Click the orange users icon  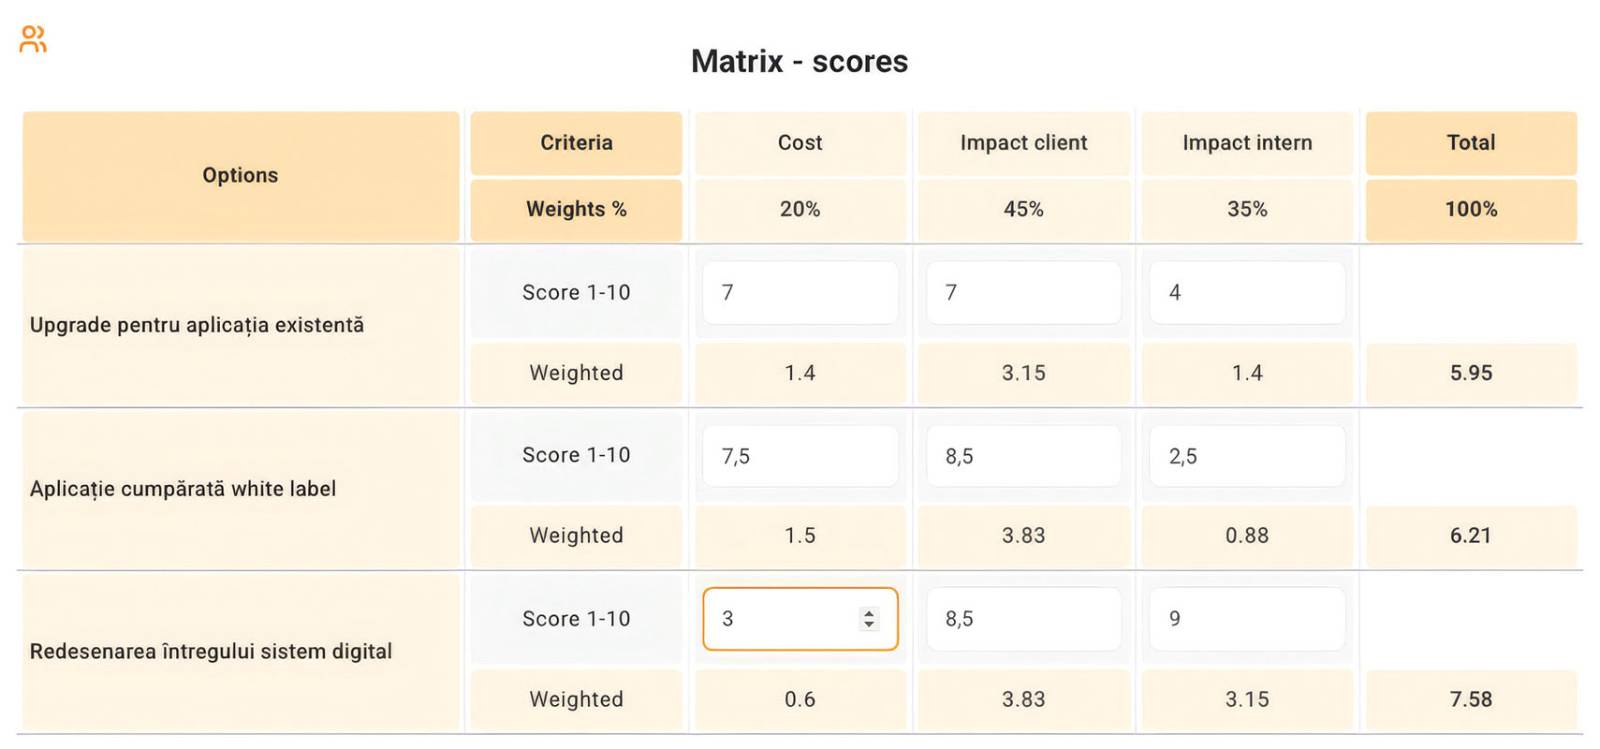(33, 39)
